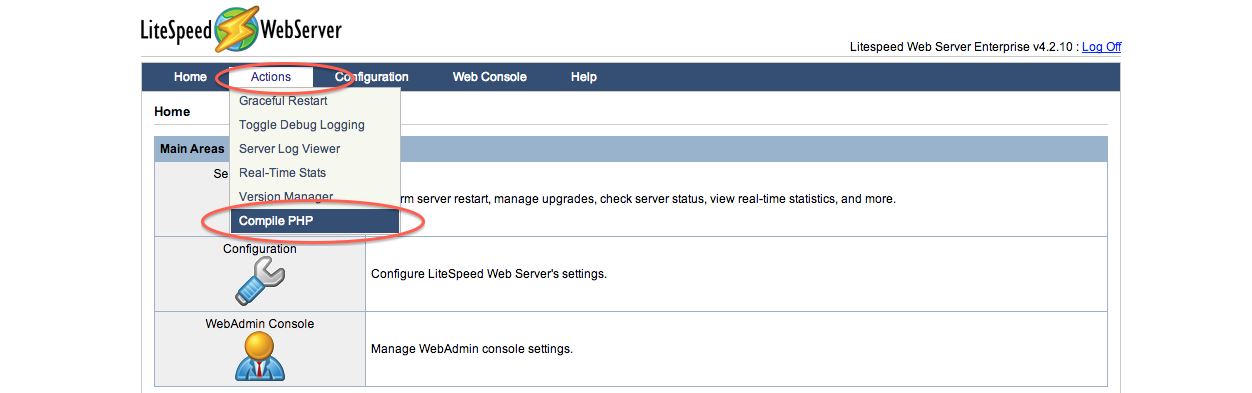Click the LiteSpeed WebServer logo

241,28
